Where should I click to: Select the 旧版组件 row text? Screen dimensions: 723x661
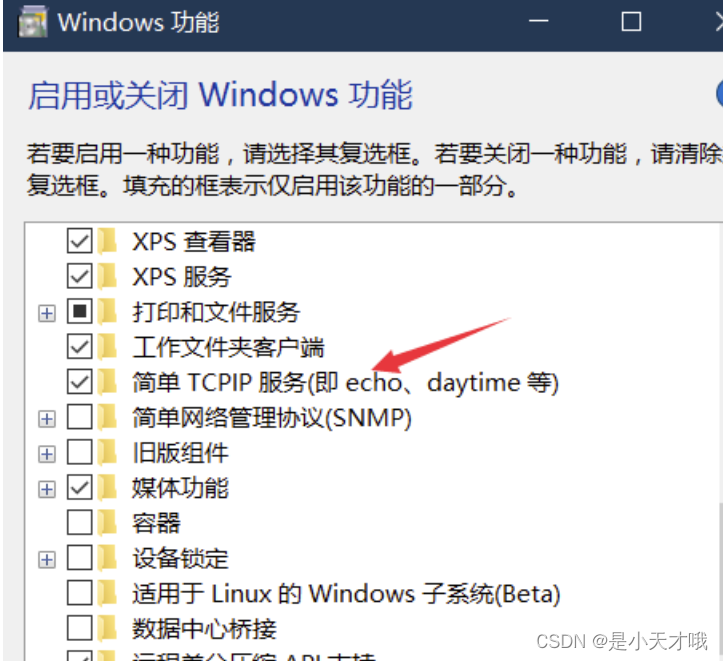[x=180, y=453]
